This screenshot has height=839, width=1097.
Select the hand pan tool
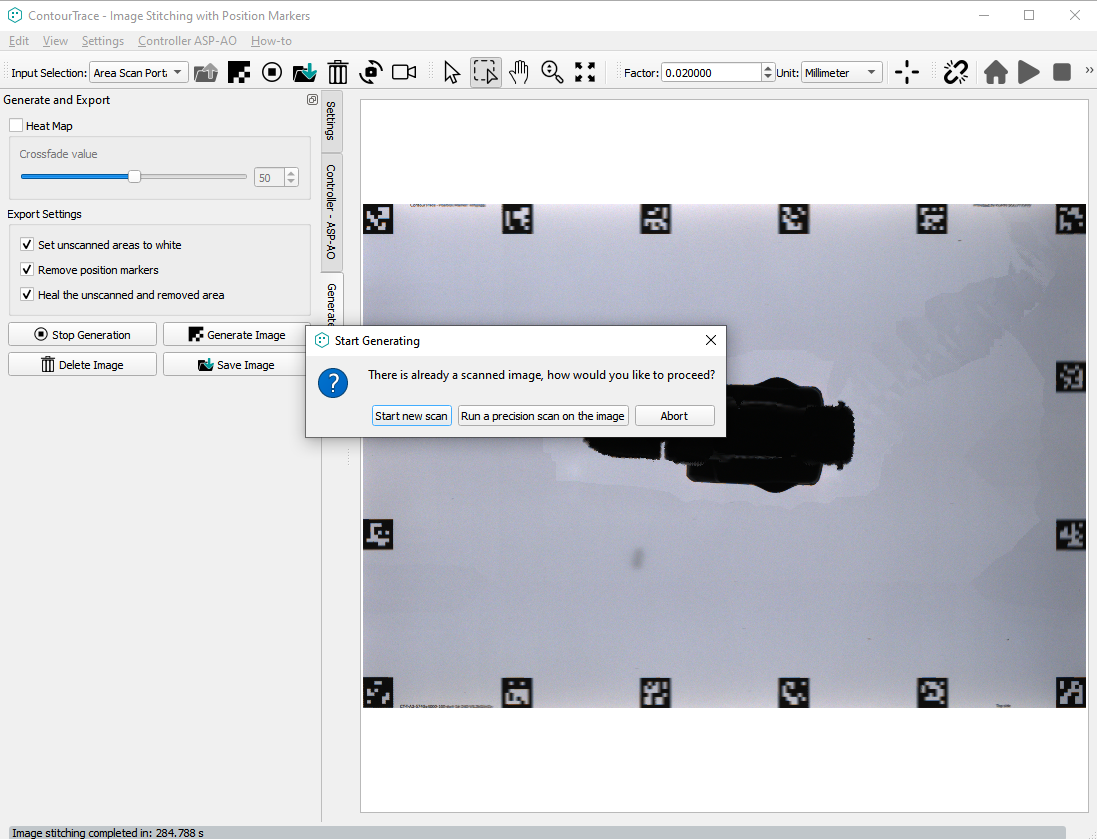point(518,72)
